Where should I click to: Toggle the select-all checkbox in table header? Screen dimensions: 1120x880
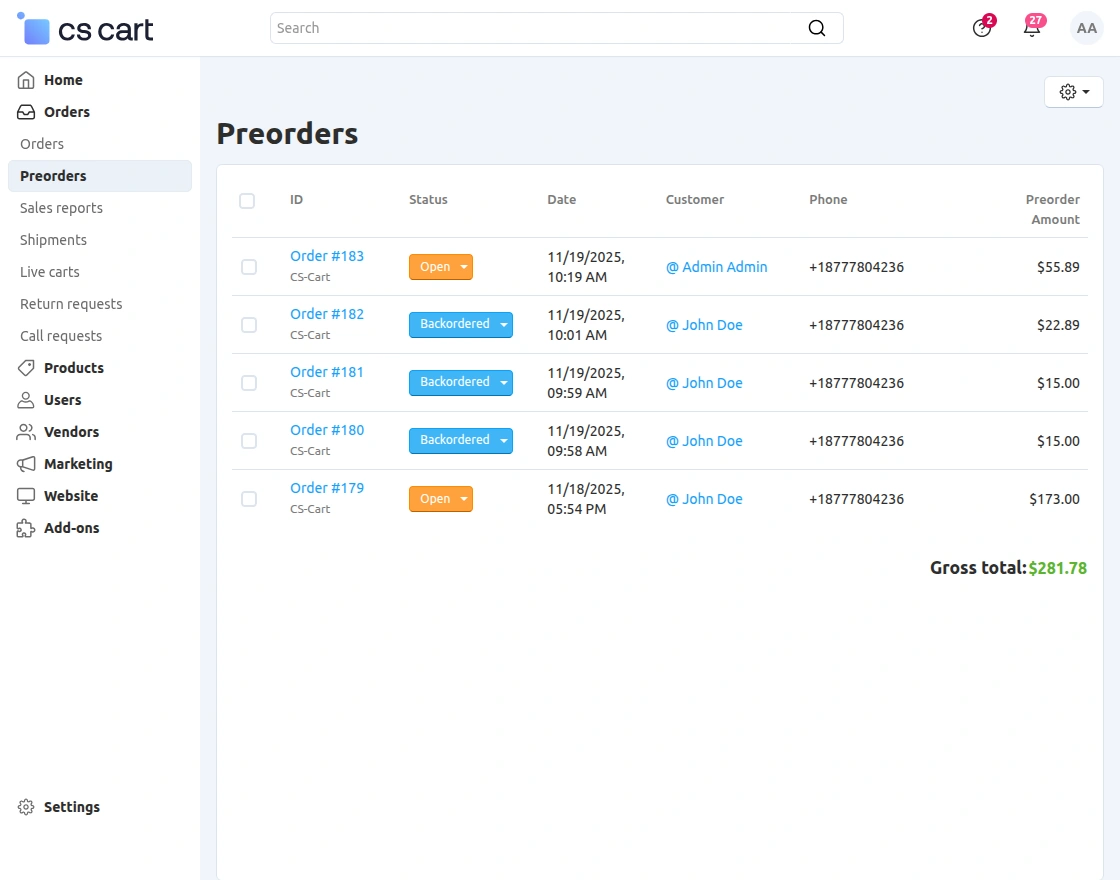[247, 201]
